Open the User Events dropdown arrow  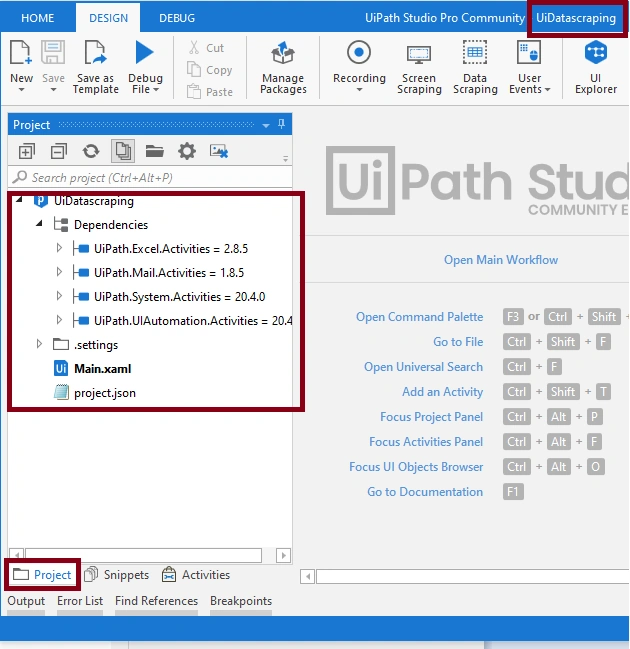coord(547,89)
